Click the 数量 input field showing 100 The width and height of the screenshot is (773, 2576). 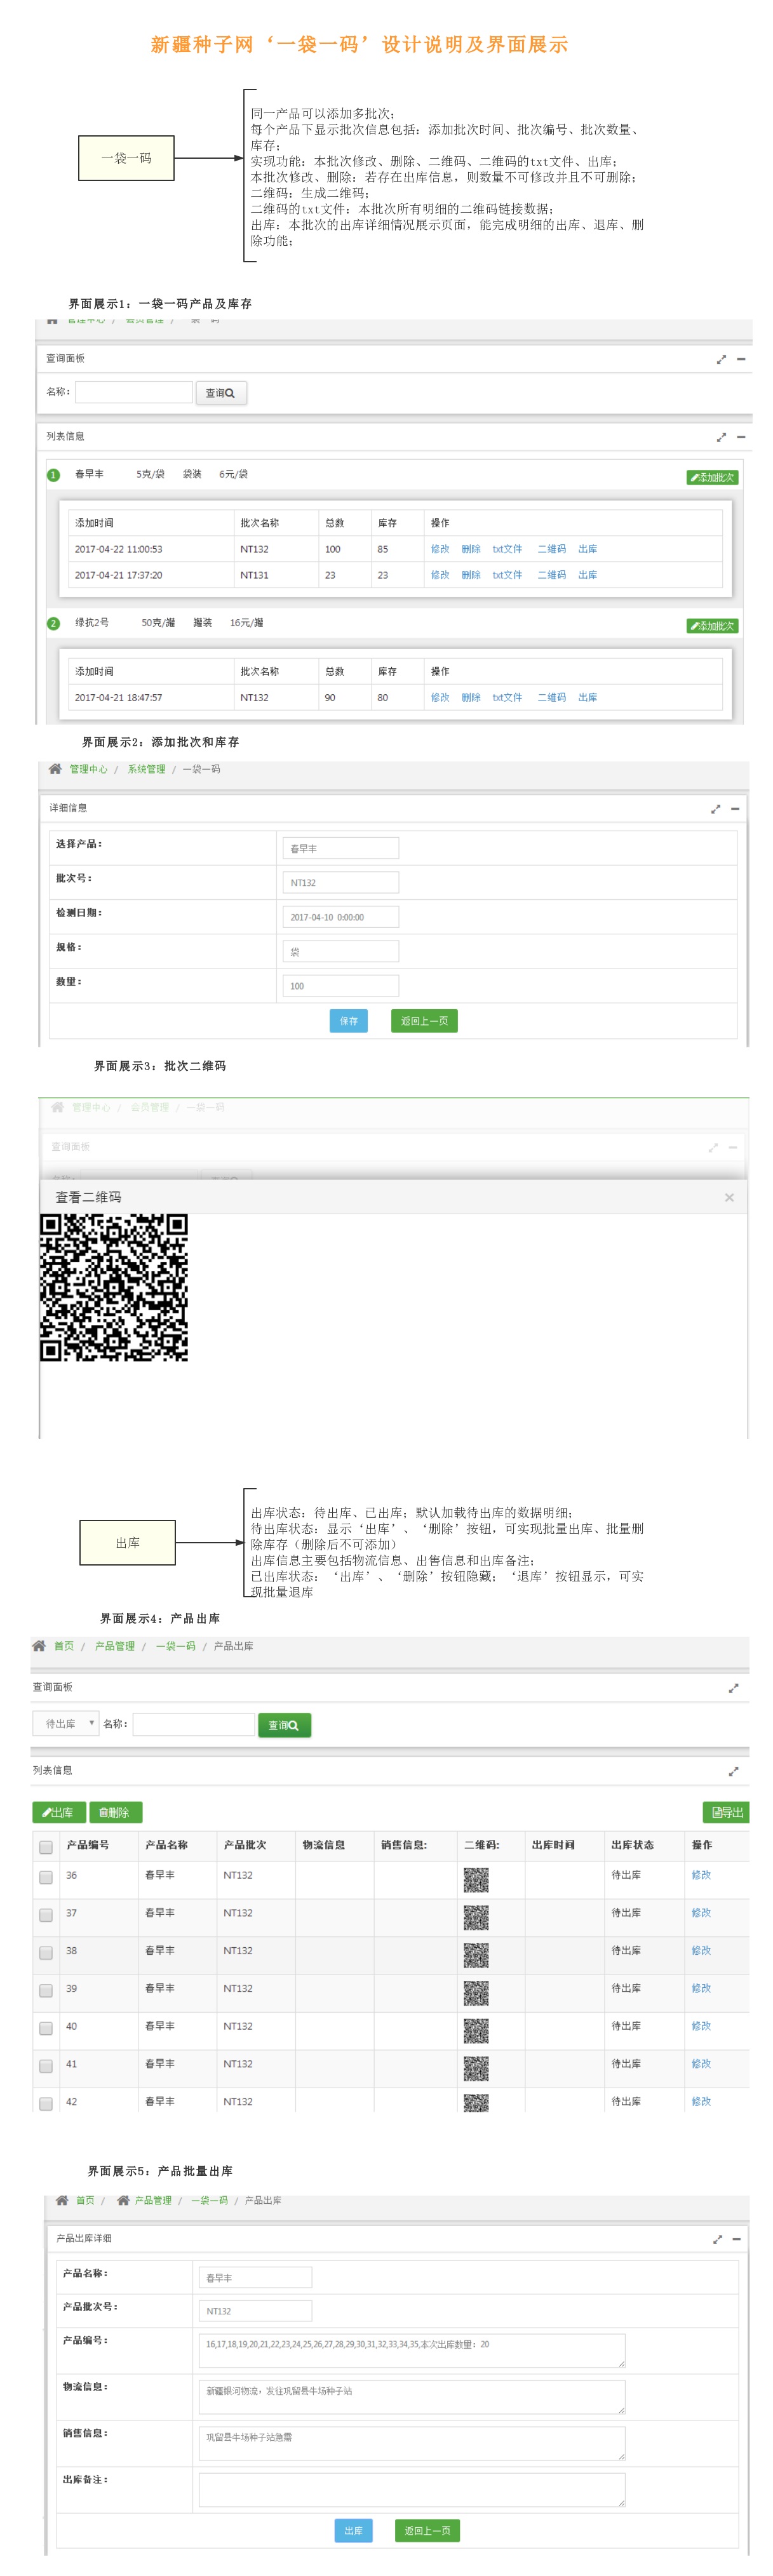click(x=340, y=986)
